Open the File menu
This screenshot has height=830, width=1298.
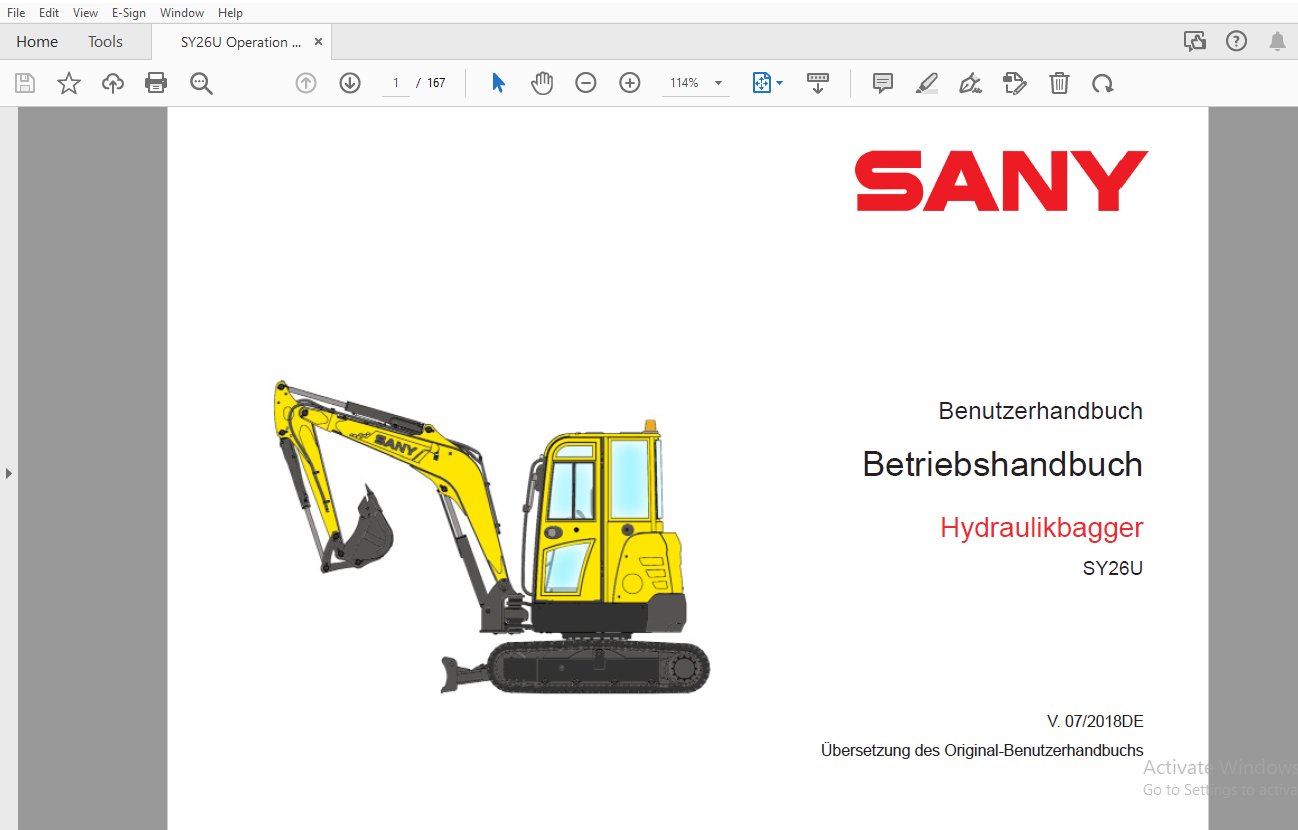point(16,13)
